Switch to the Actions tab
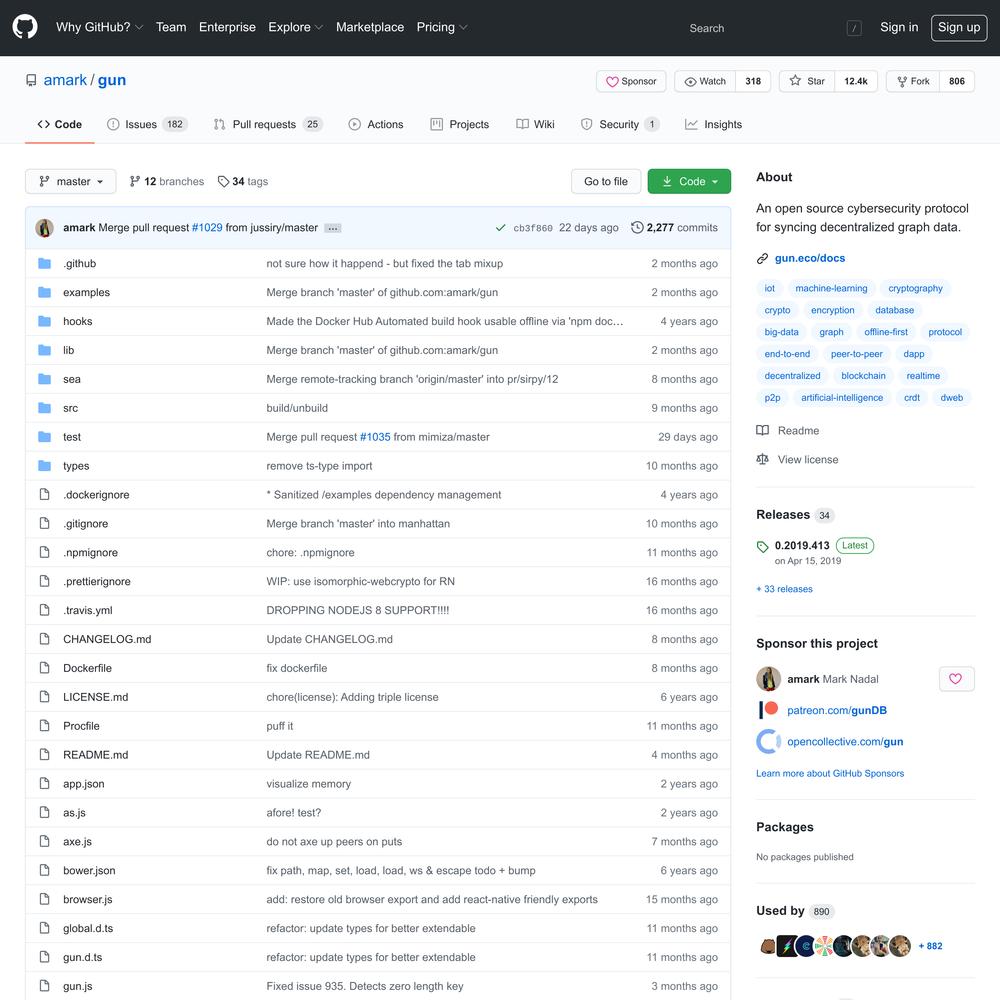Image resolution: width=1000 pixels, height=1000 pixels. 376,124
